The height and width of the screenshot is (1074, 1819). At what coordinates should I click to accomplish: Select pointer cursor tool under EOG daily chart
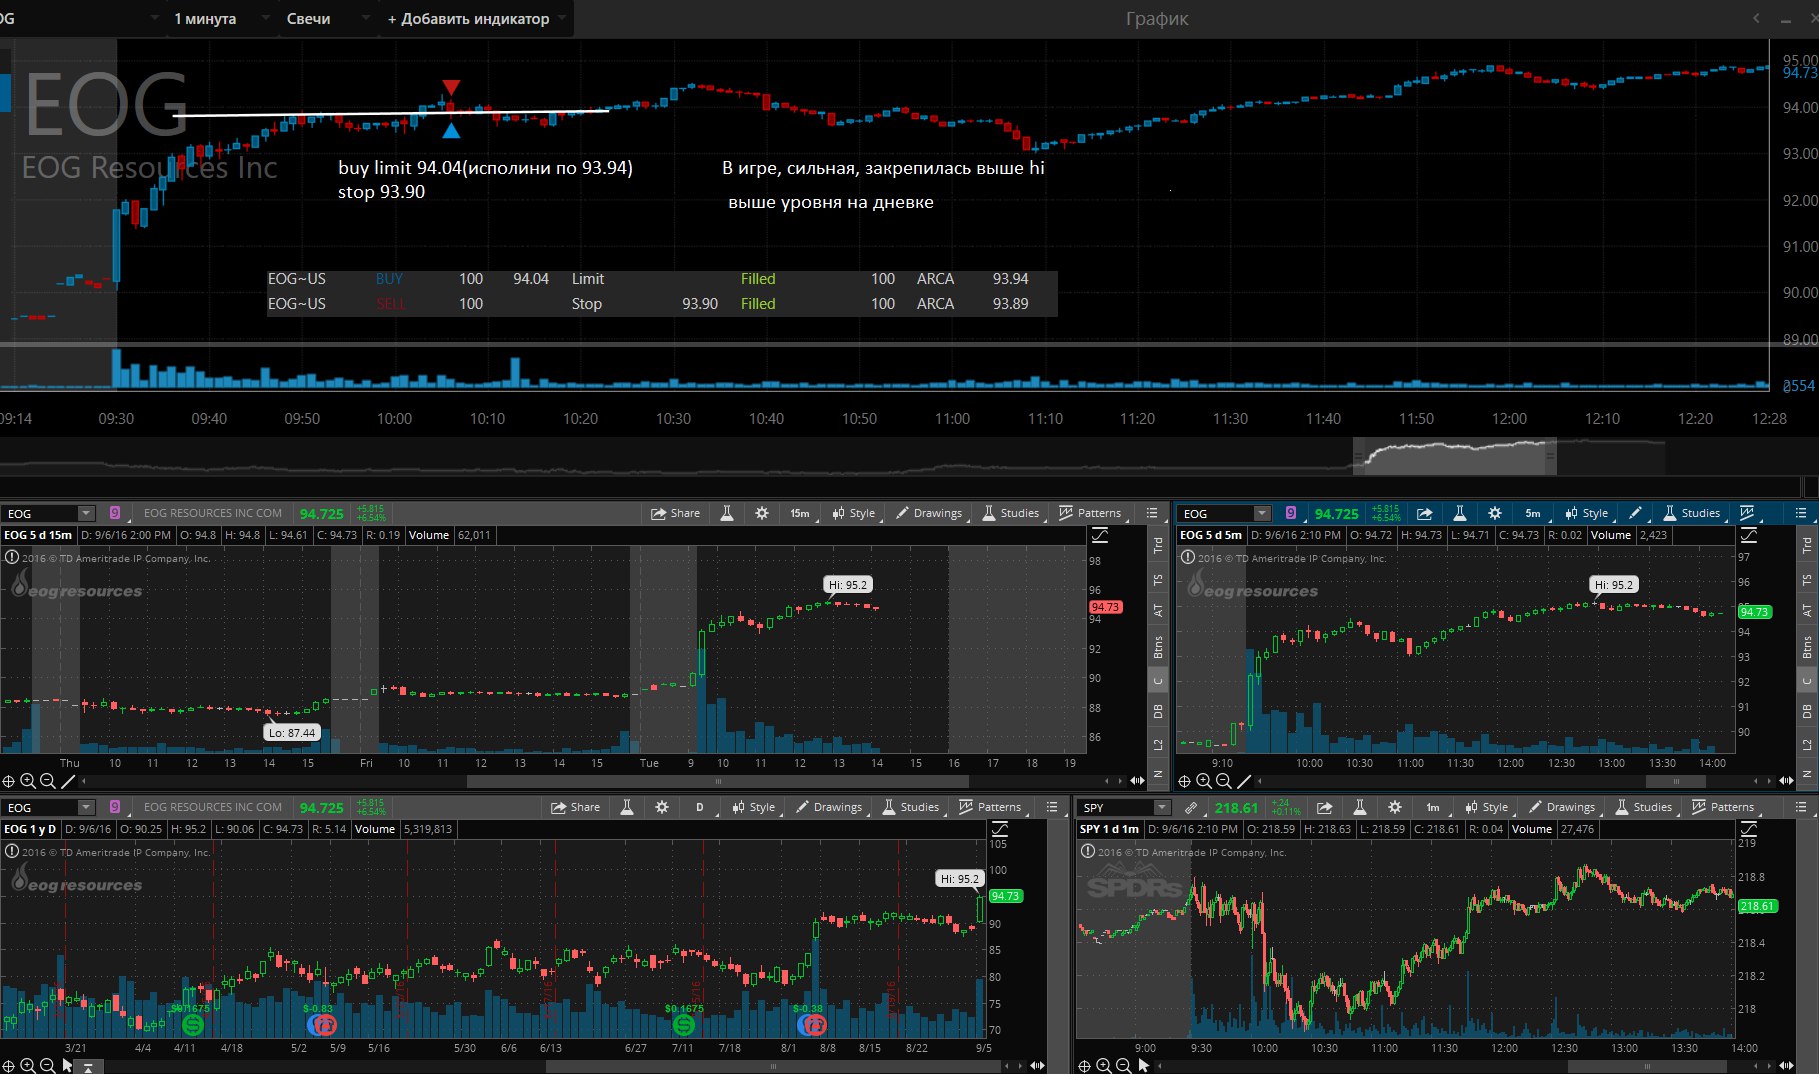[x=68, y=1066]
